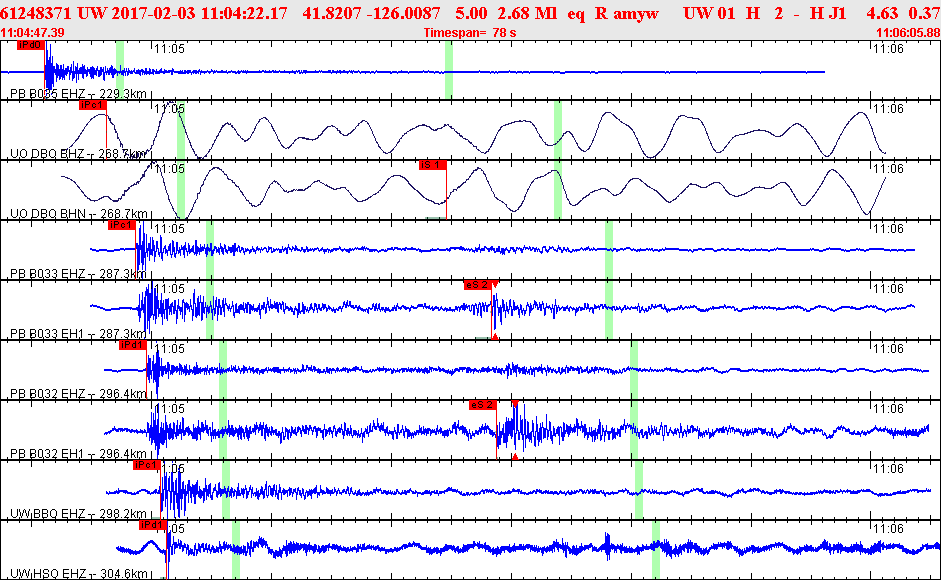
Task: Click the earlier green bar on PB B033 EH1 trace
Action: click(x=209, y=309)
